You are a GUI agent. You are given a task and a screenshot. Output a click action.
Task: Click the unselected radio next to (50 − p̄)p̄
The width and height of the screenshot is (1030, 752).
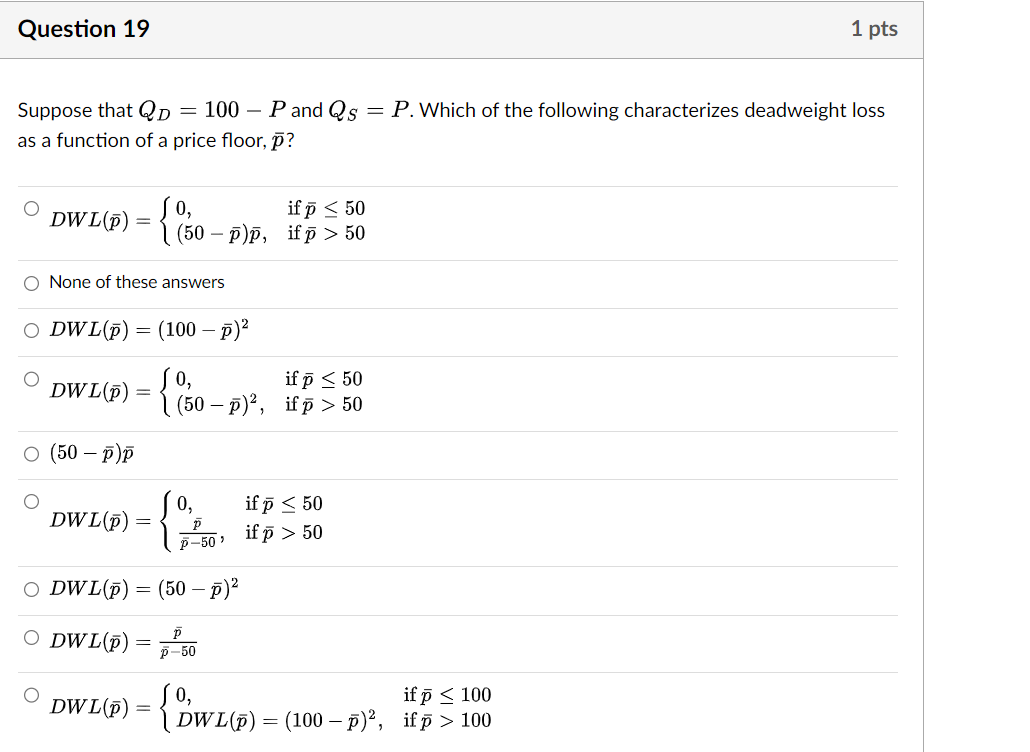[31, 452]
